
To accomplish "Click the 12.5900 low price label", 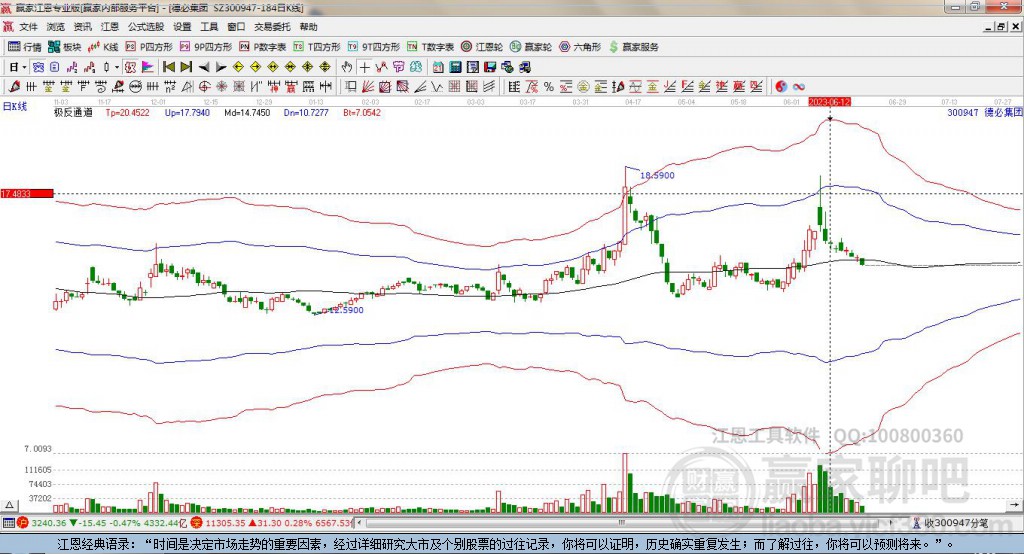I will point(346,310).
